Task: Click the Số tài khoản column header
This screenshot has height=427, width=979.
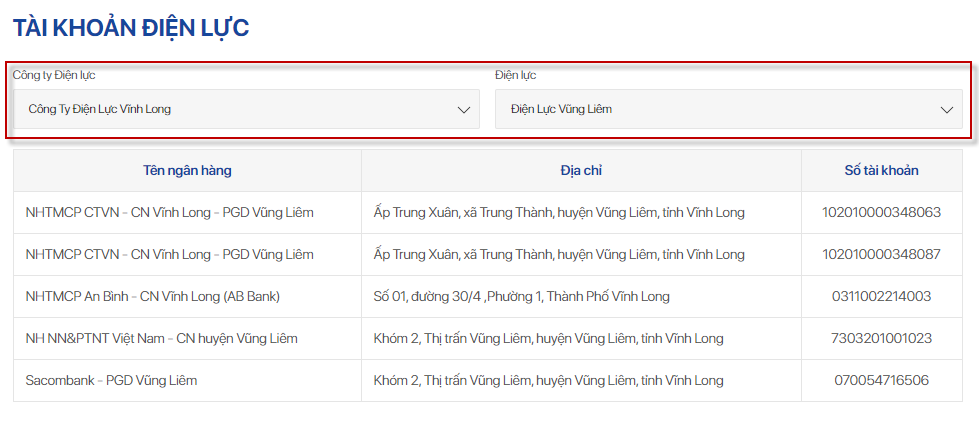Action: 881,170
